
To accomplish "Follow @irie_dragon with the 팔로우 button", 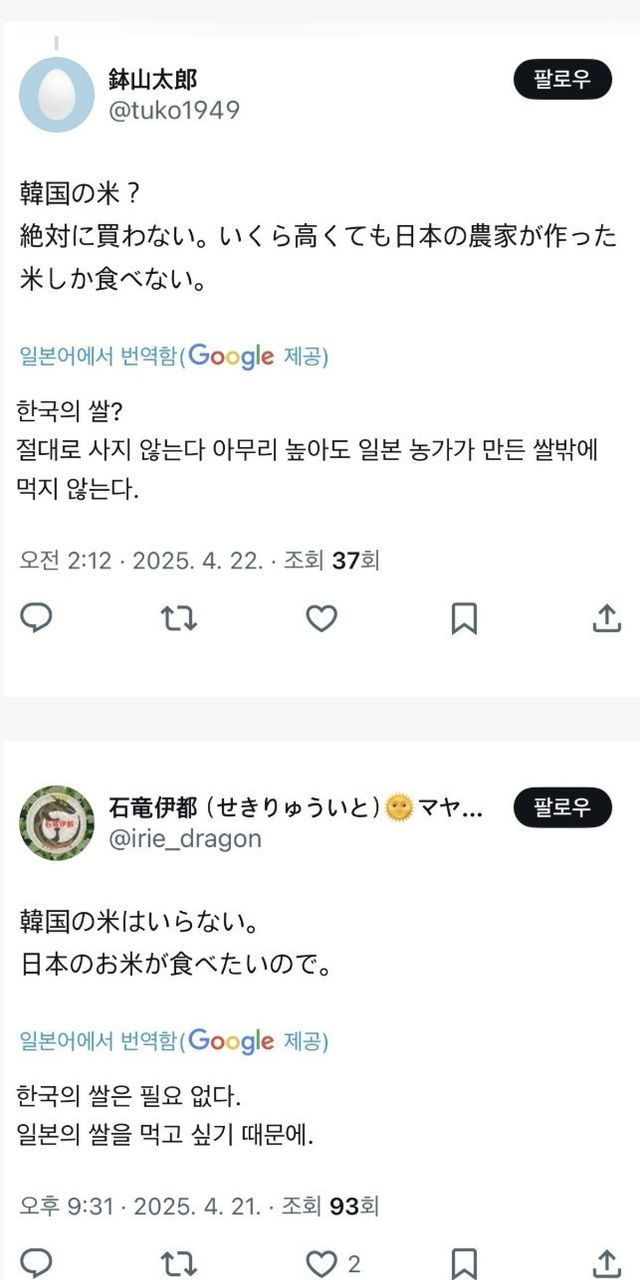I will tap(562, 806).
